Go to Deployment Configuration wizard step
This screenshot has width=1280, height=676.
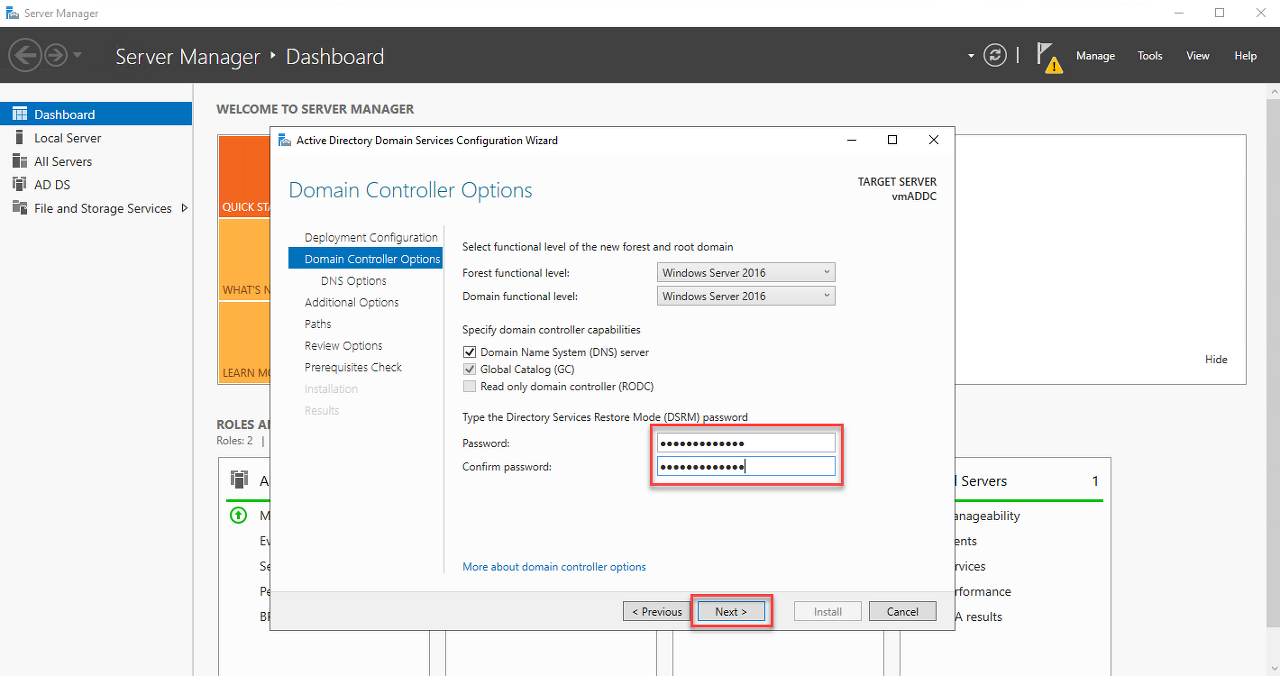[x=371, y=237]
